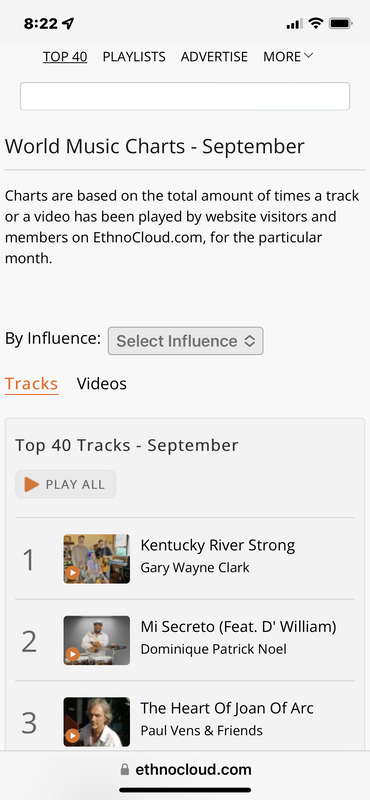Tap the location arrow next to the time
This screenshot has width=370, height=800.
[68, 23]
